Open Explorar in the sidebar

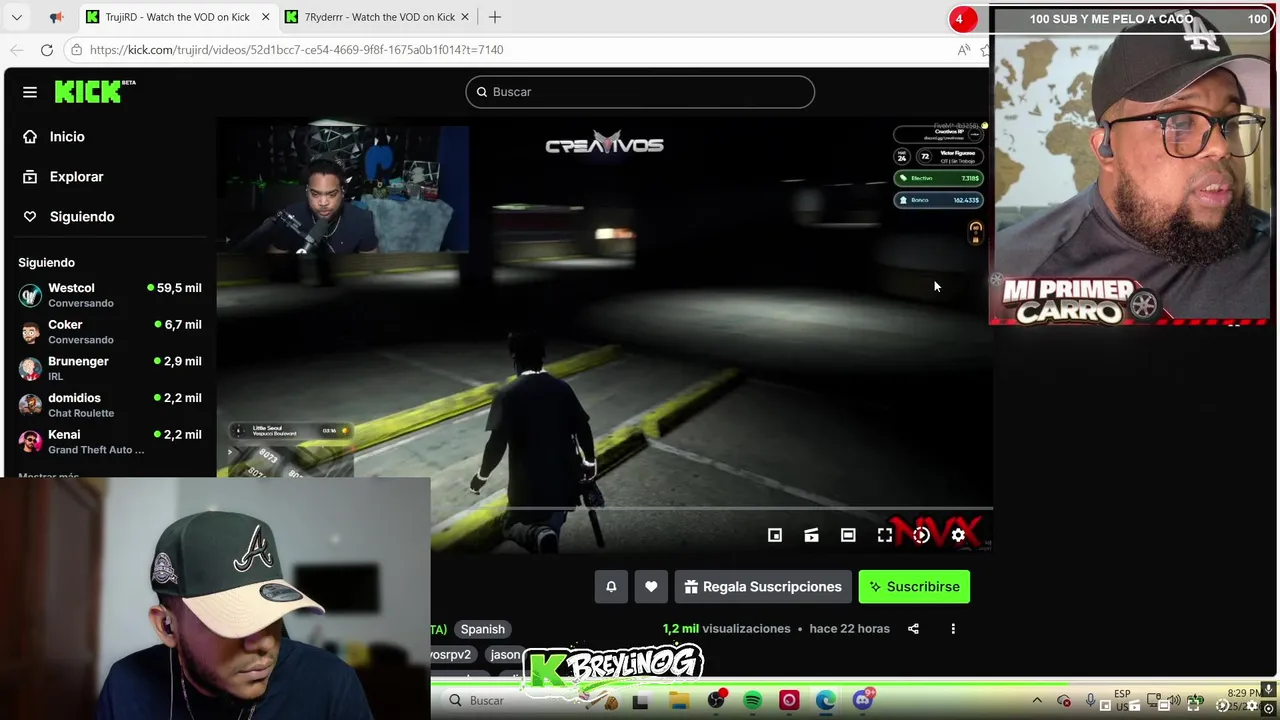point(76,177)
